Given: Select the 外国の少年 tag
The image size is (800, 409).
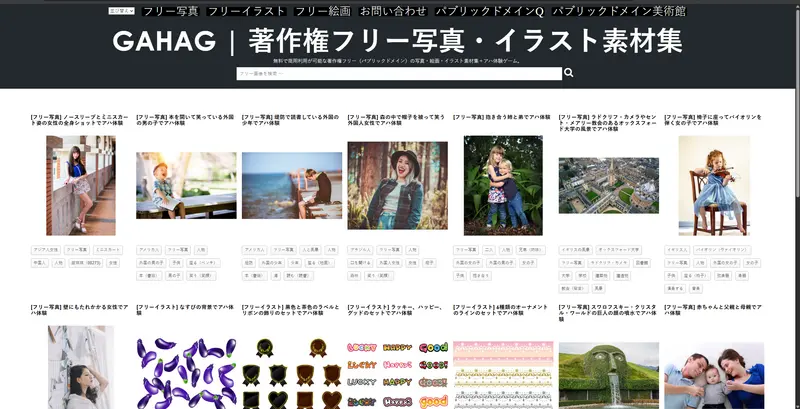Looking at the screenshot, I should pos(272,263).
